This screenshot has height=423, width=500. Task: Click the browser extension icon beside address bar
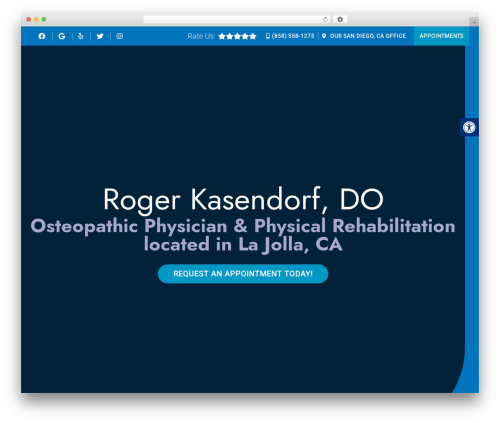340,20
